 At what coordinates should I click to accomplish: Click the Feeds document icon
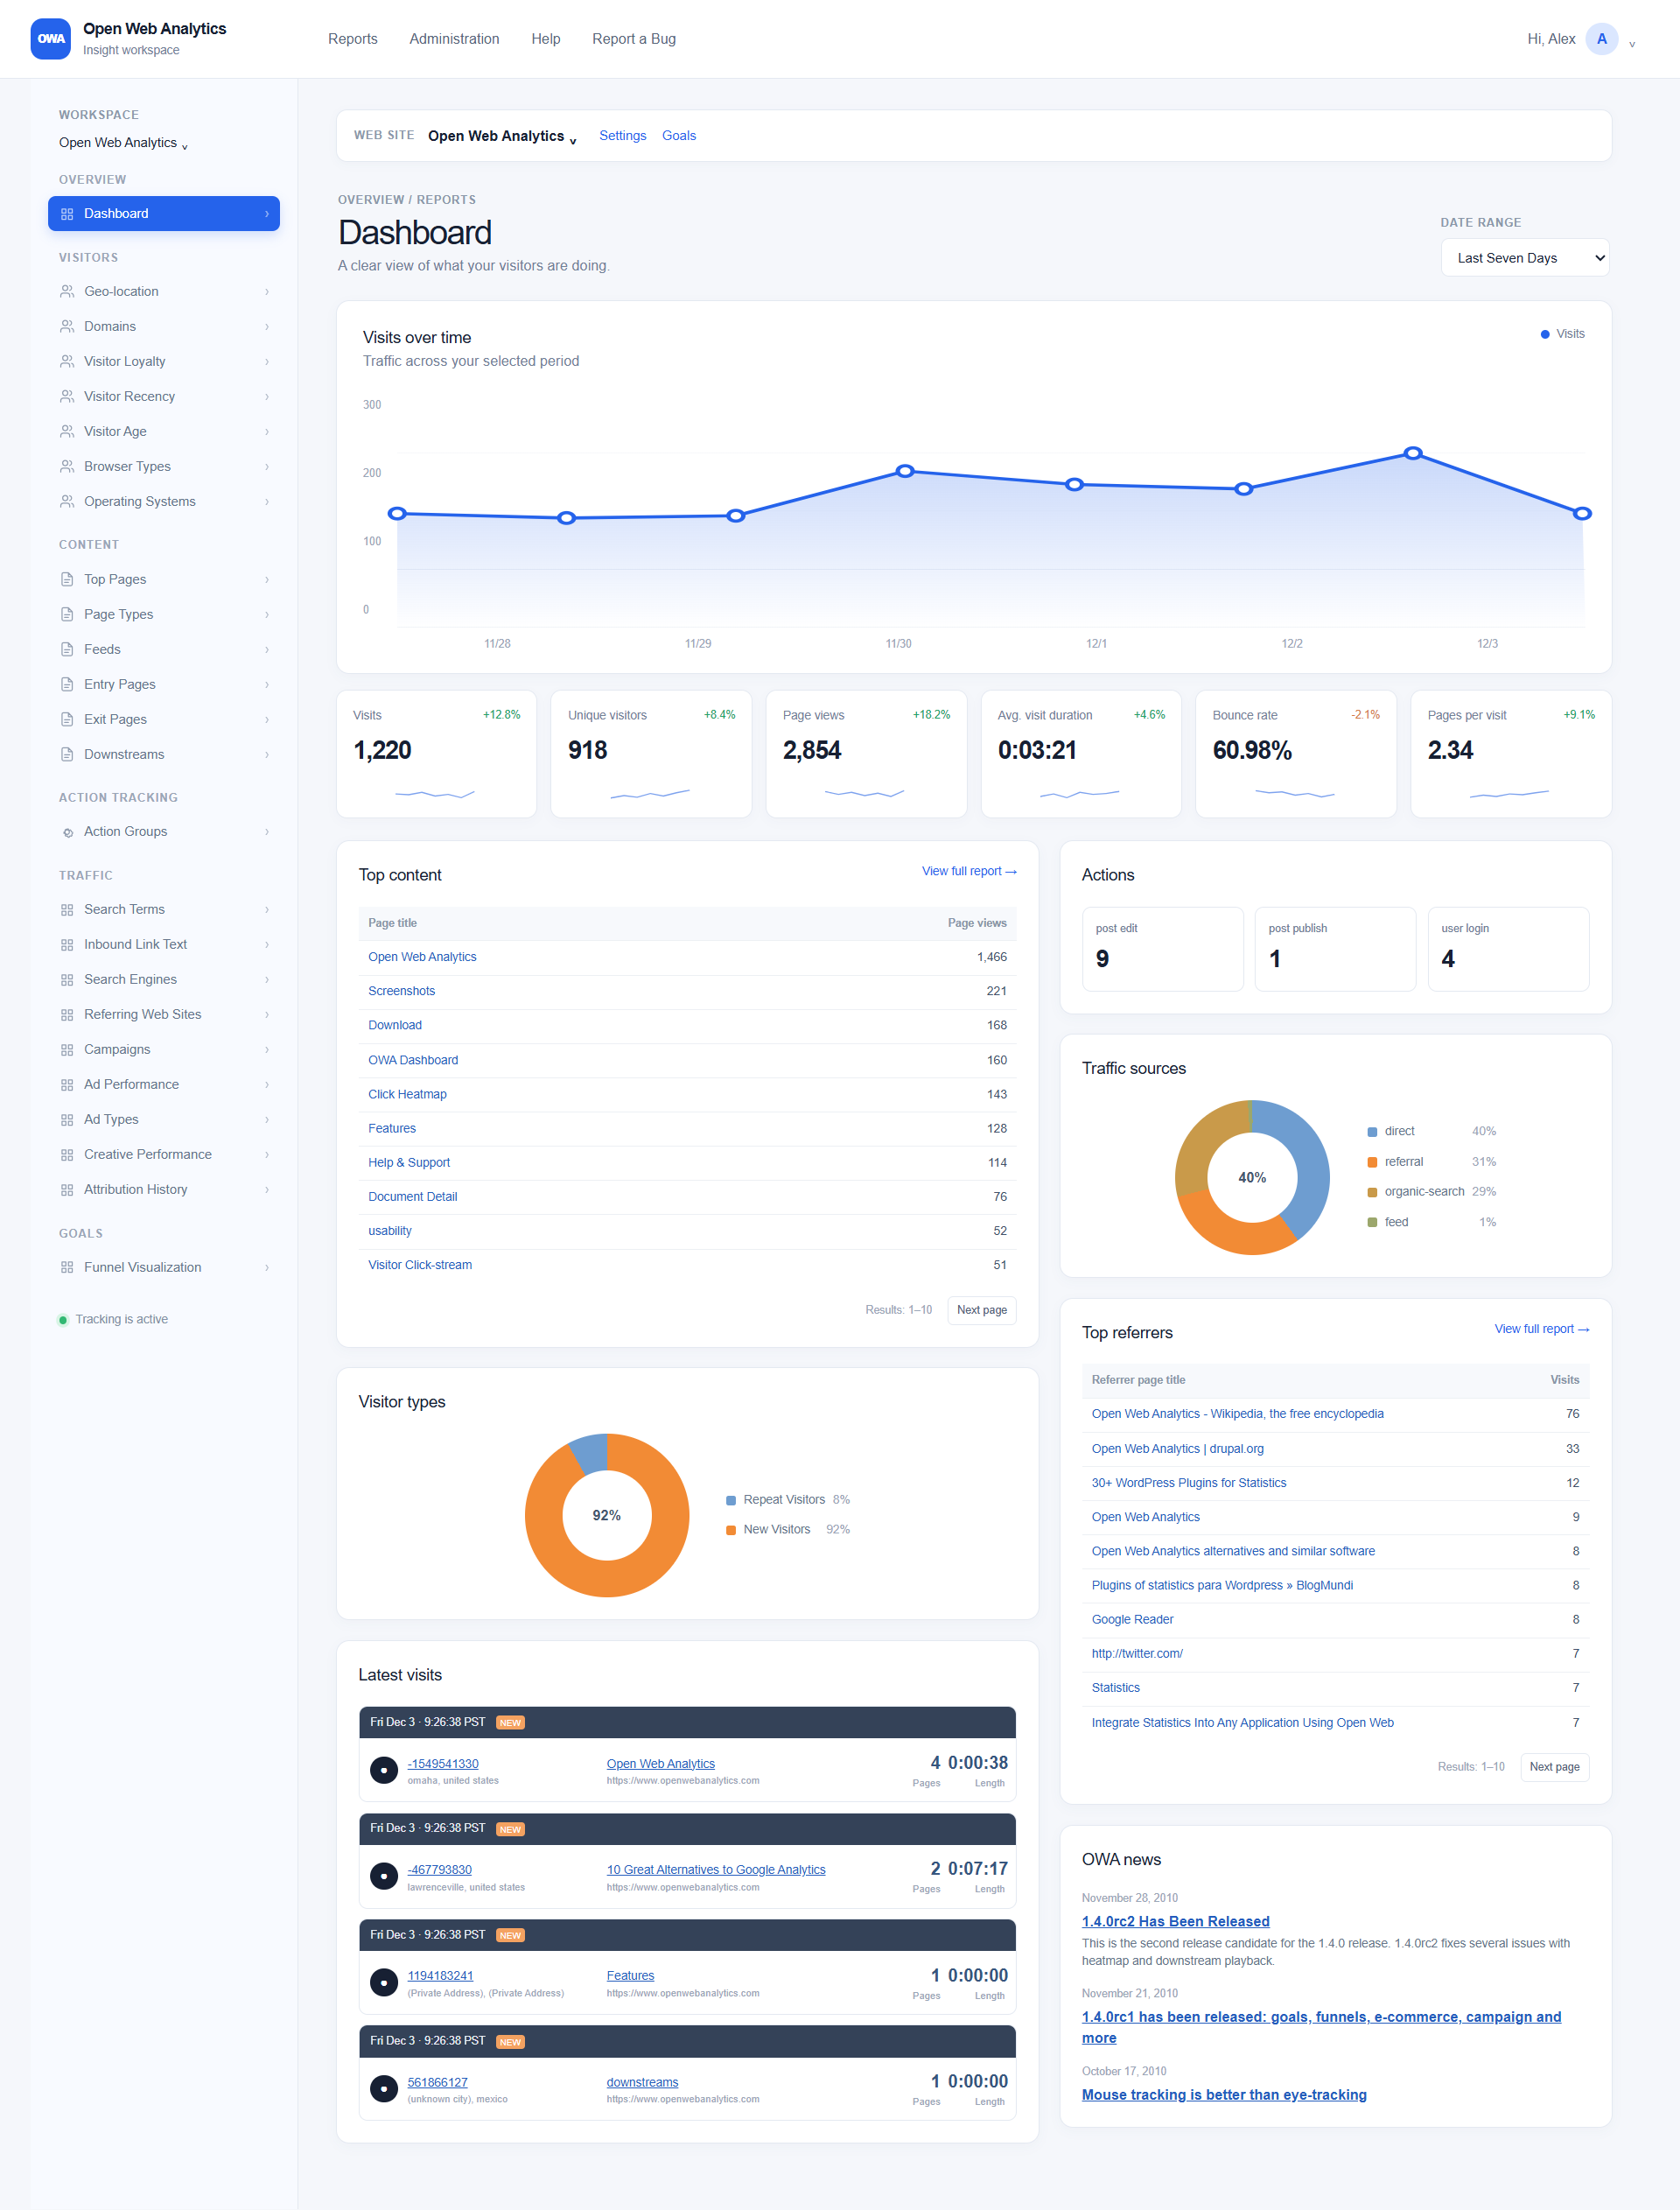pos(67,650)
